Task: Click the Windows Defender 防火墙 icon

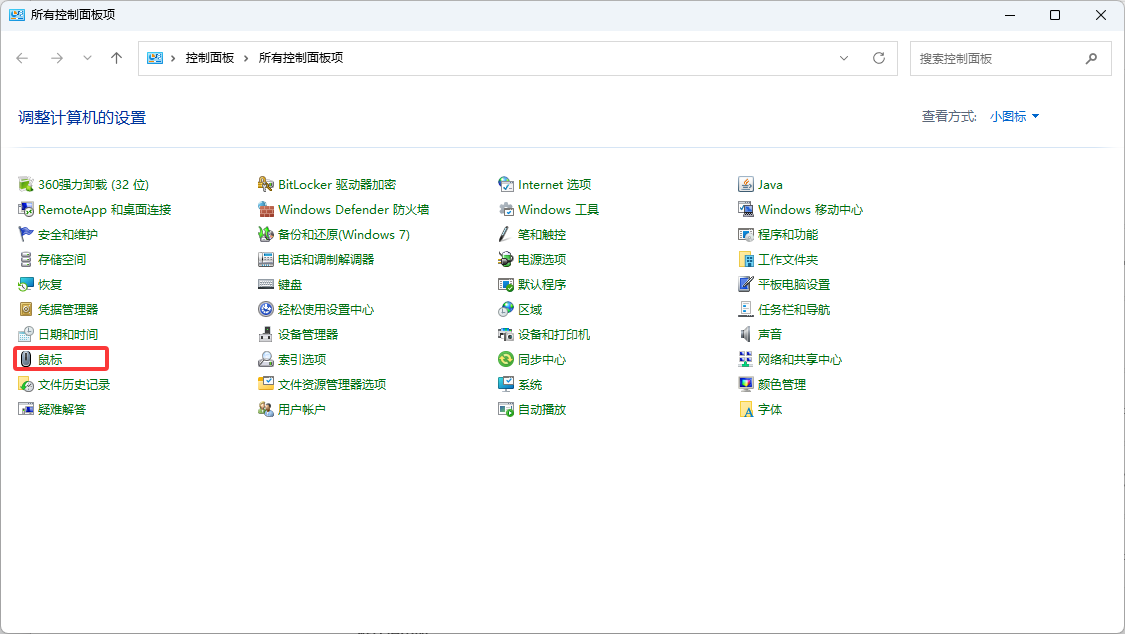Action: [265, 209]
